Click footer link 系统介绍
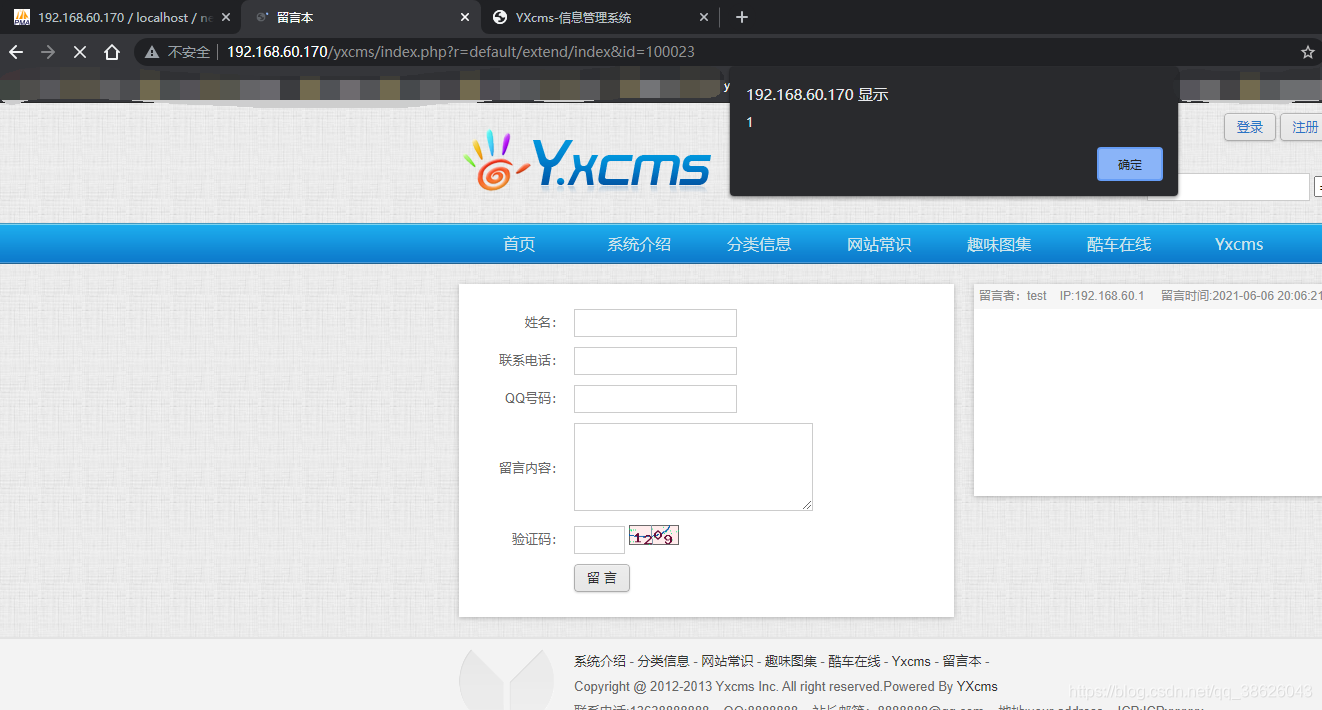The image size is (1322, 710). 600,661
